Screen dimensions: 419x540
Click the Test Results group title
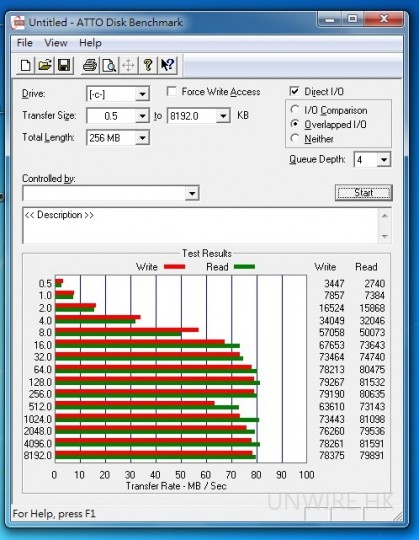coord(207,253)
